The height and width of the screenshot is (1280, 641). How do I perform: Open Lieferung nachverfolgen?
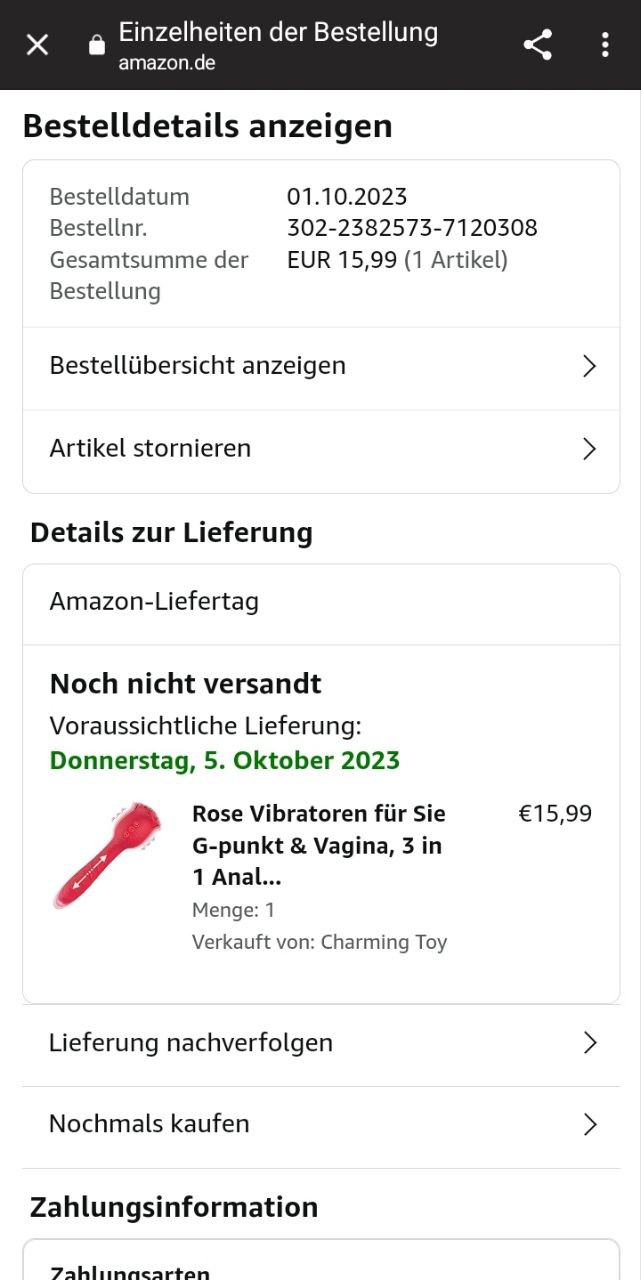coord(191,1043)
